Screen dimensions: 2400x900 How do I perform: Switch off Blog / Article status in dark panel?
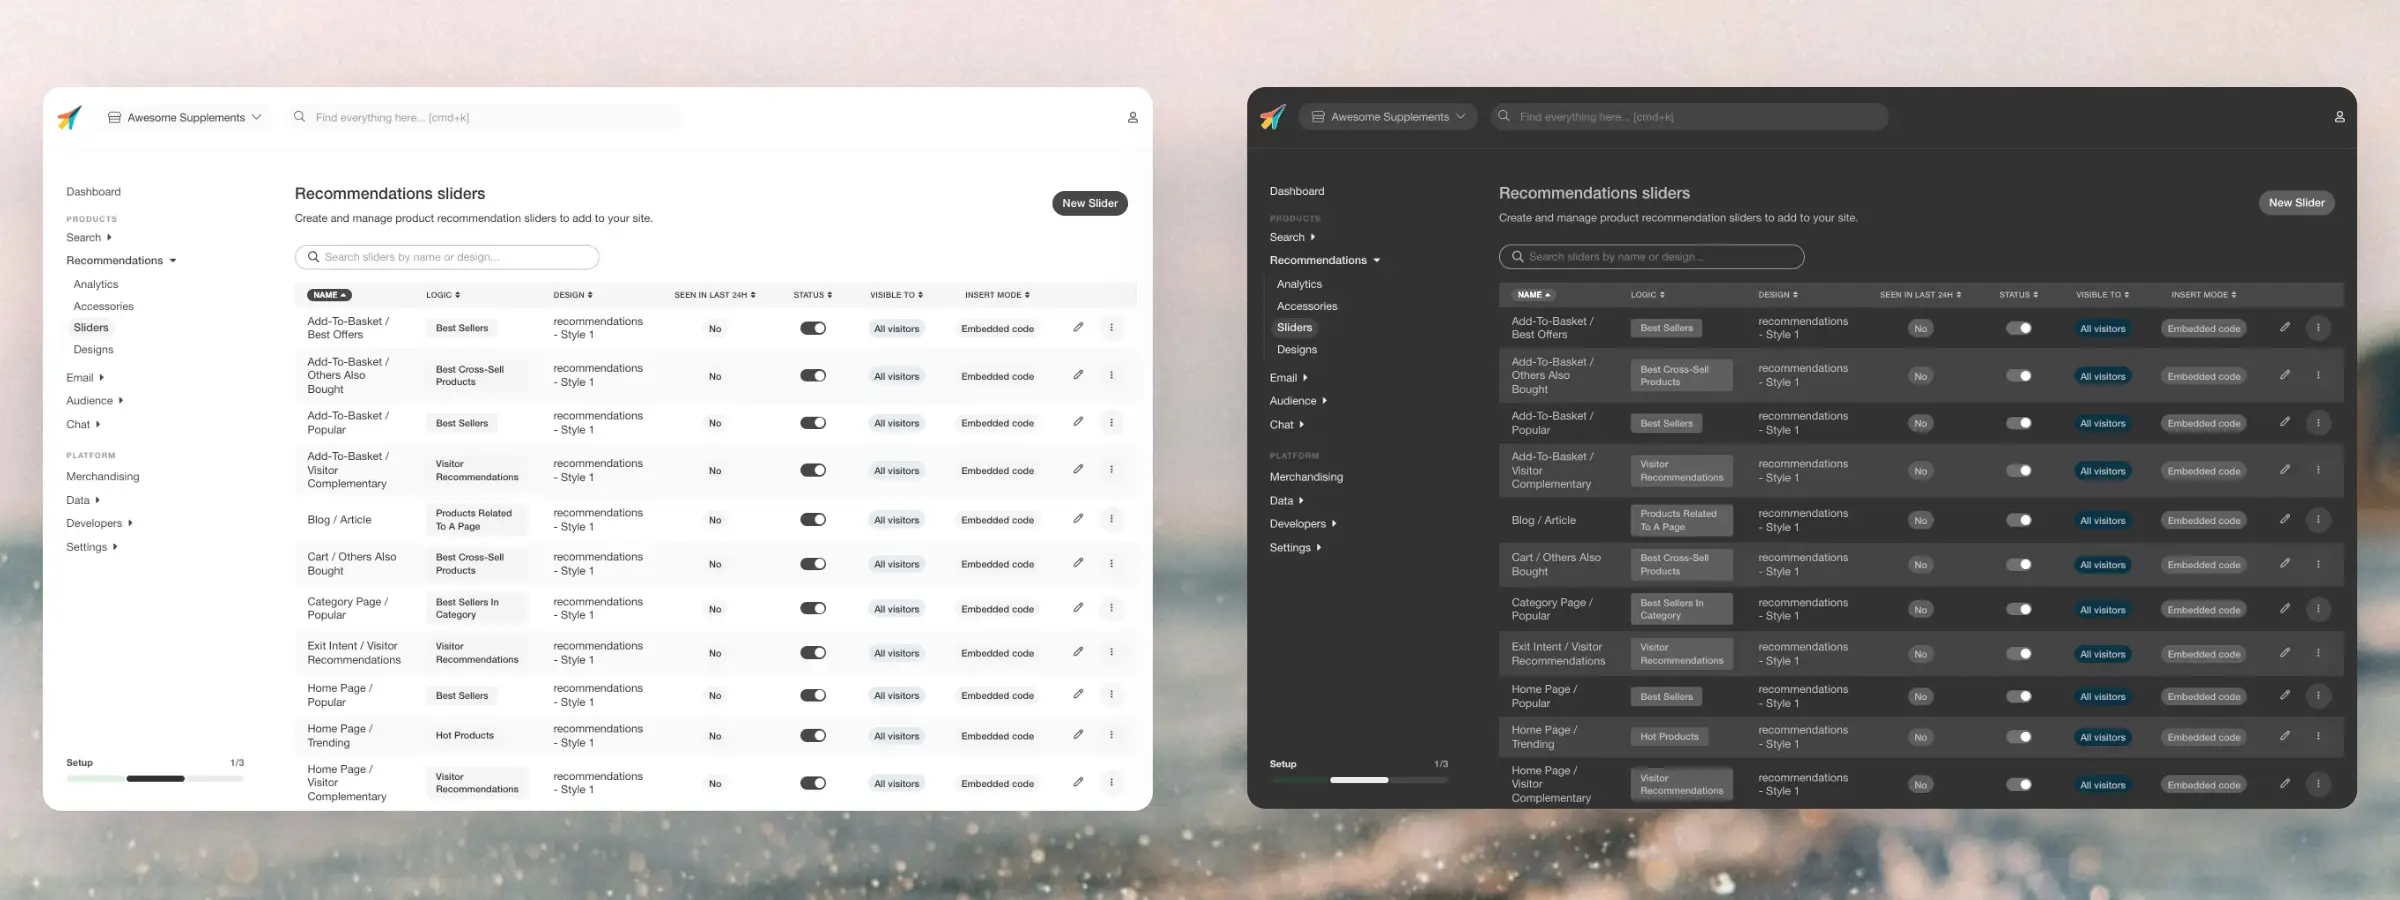click(x=2018, y=520)
